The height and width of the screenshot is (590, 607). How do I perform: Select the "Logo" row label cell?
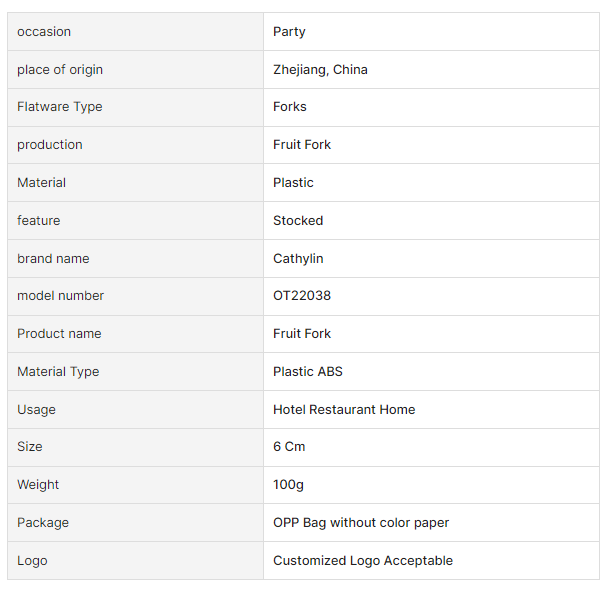tap(32, 561)
